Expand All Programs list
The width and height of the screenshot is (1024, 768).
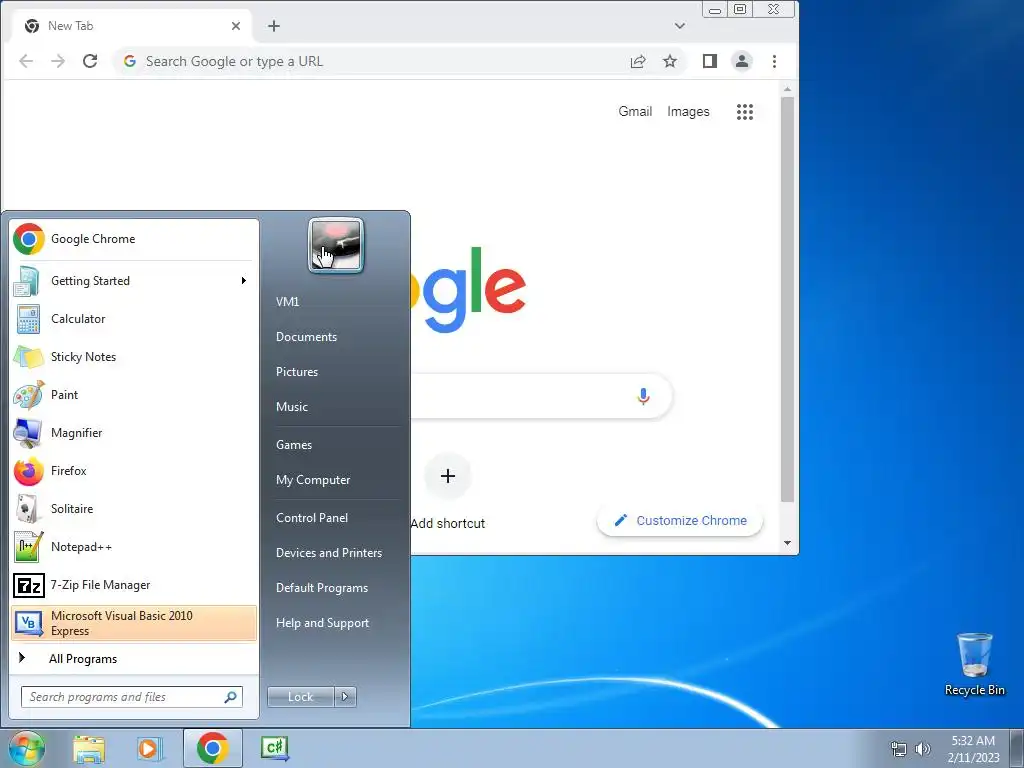[133, 658]
